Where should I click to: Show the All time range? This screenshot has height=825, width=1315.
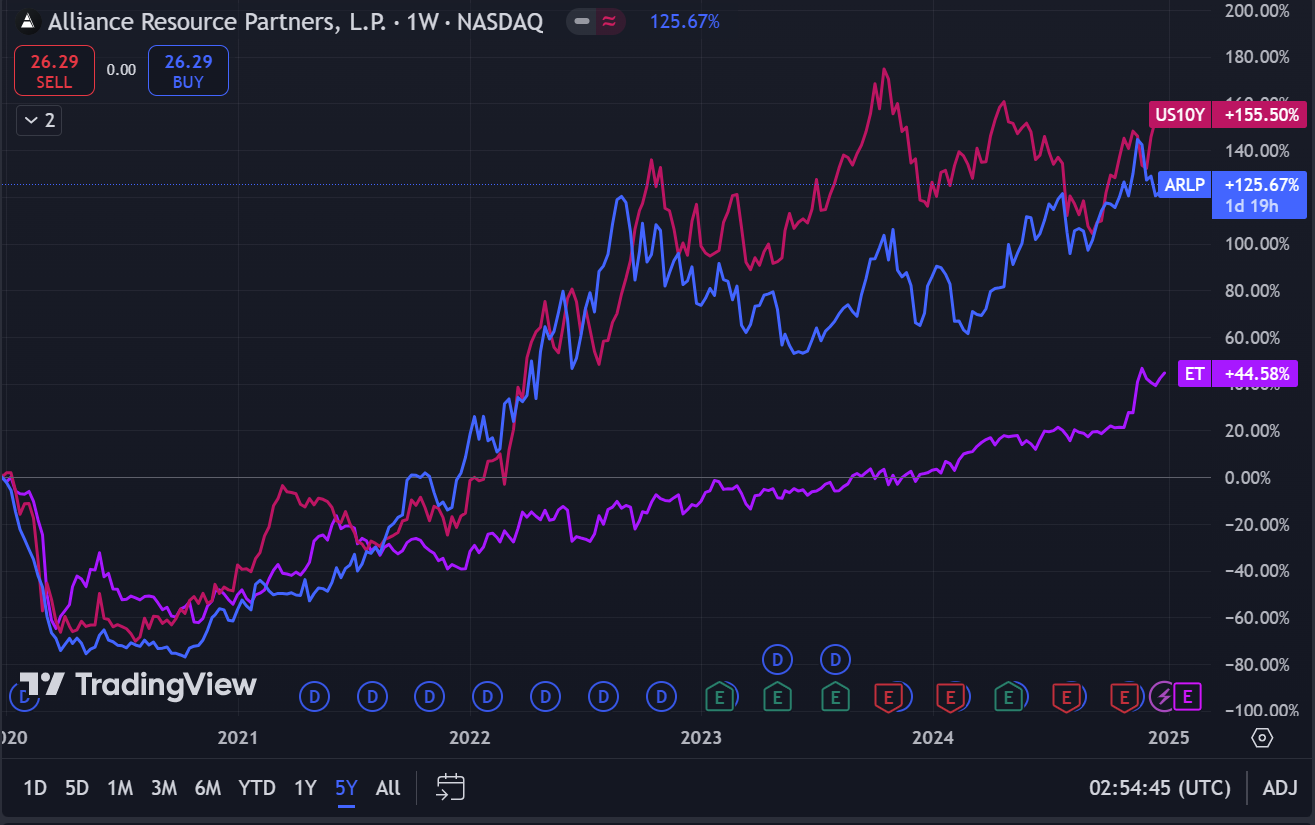pyautogui.click(x=388, y=788)
